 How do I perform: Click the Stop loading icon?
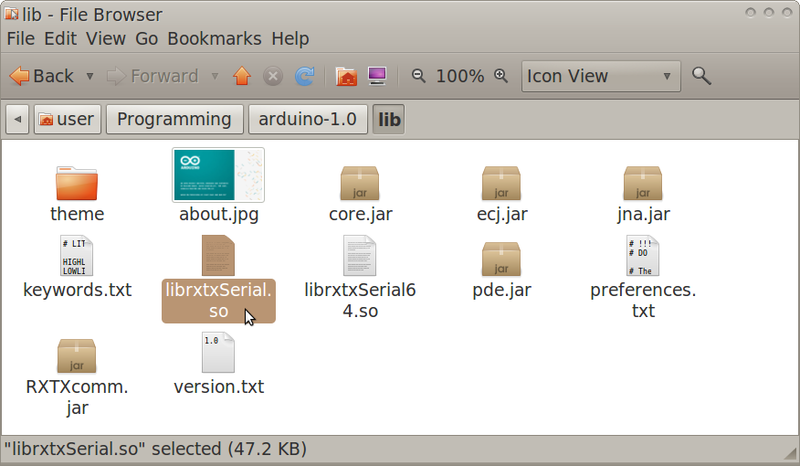(x=273, y=77)
